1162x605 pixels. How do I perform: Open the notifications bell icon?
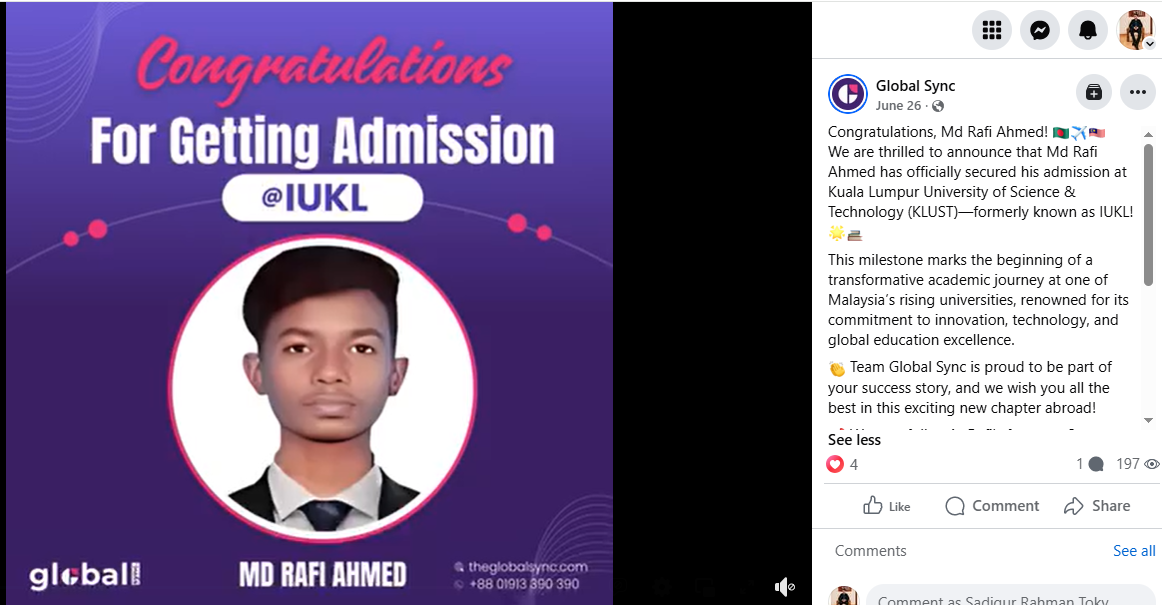1088,30
